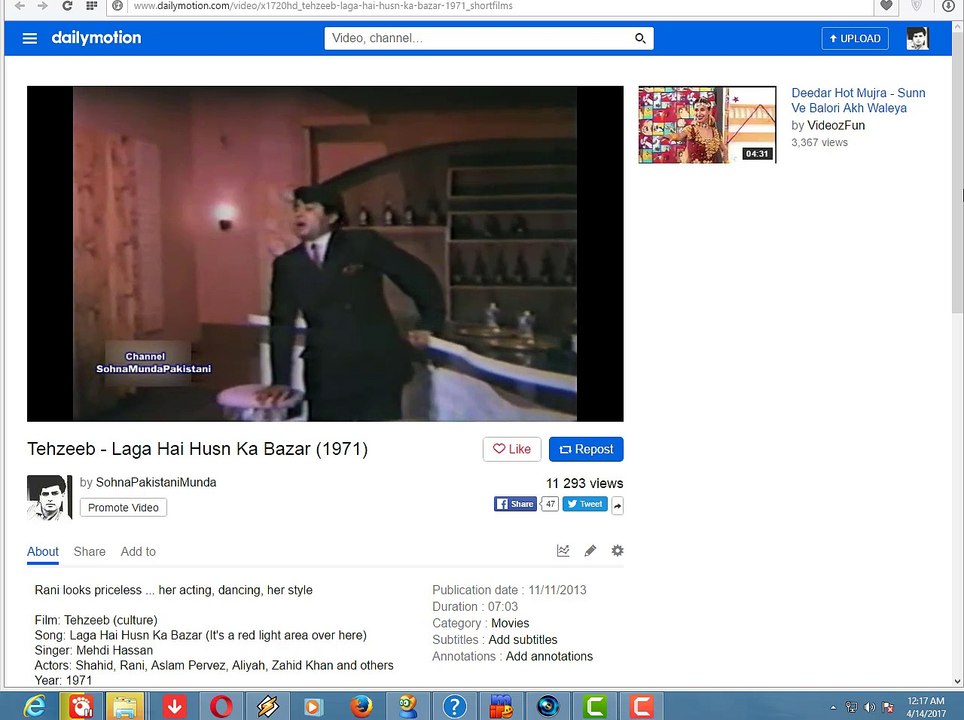Screen dimensions: 964x720
Task: Open the red download arrow taskbar app
Action: (174, 706)
